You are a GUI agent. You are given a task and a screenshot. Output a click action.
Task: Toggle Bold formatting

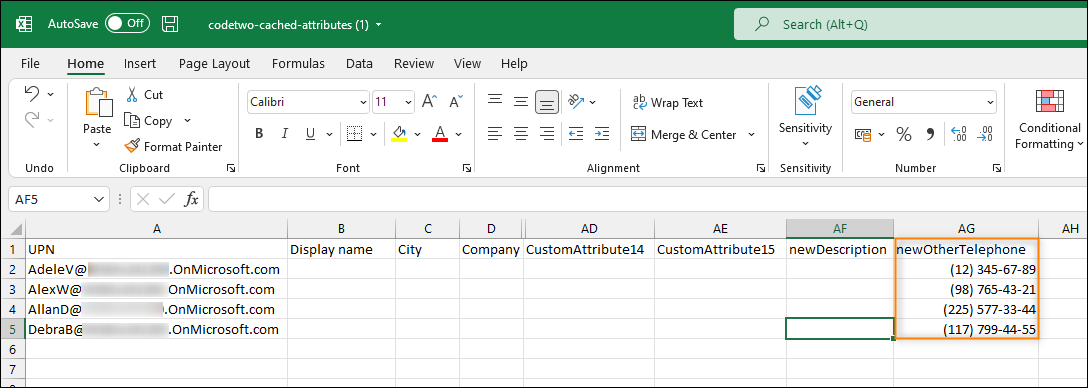coord(259,134)
